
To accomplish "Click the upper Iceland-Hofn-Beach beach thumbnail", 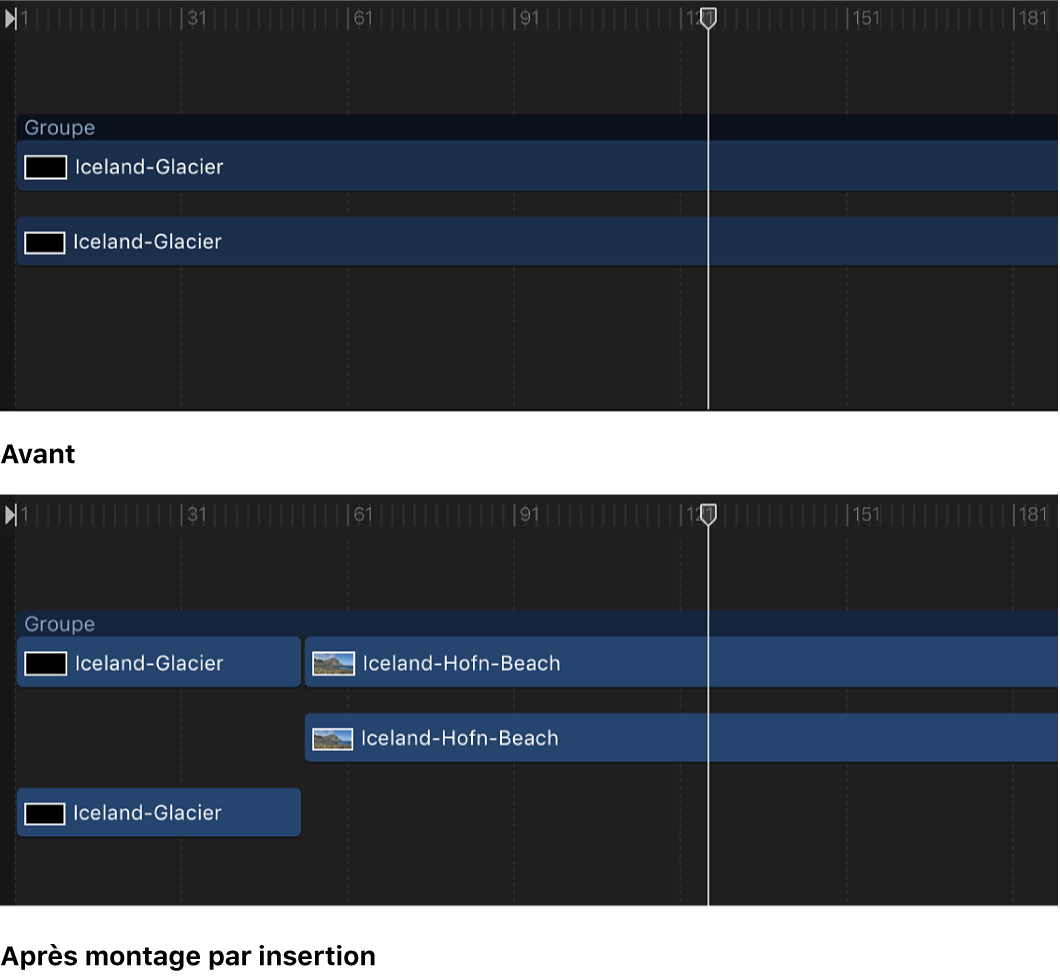I will pos(333,663).
